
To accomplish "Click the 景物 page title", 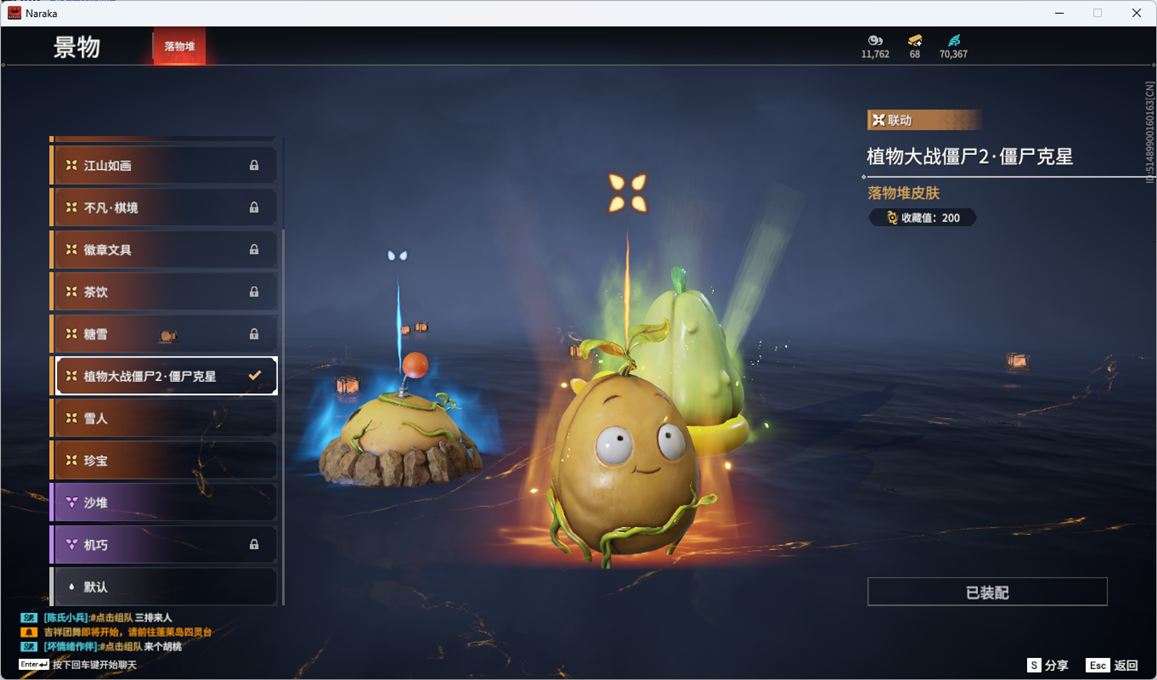I will point(77,46).
